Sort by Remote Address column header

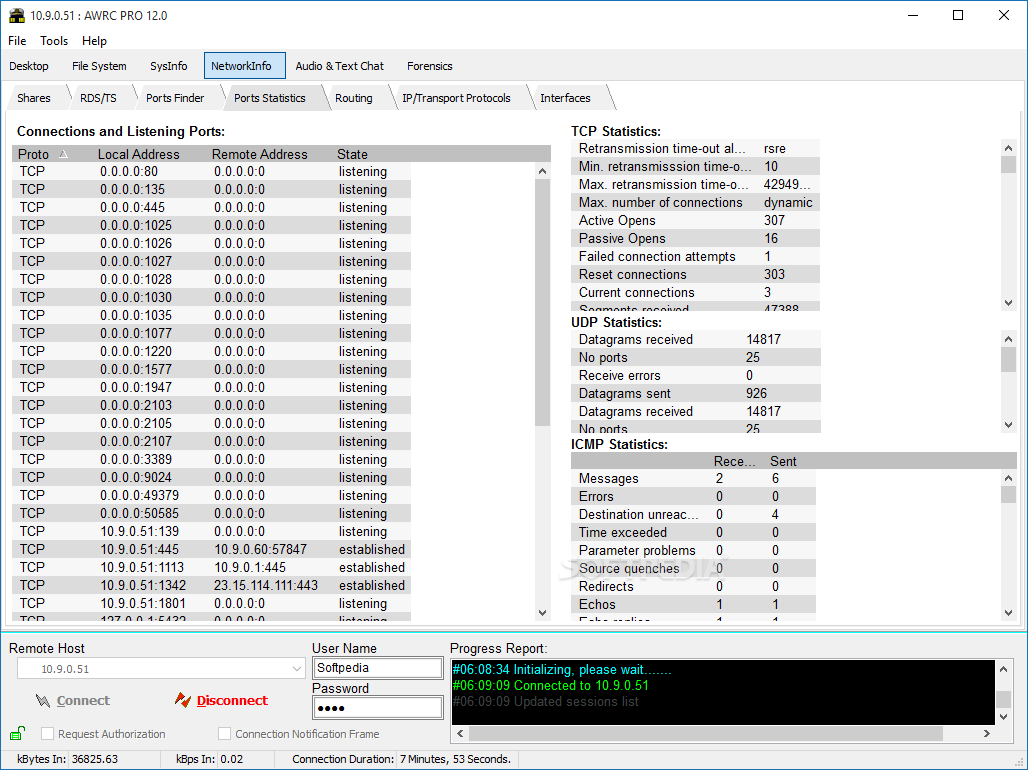(260, 154)
